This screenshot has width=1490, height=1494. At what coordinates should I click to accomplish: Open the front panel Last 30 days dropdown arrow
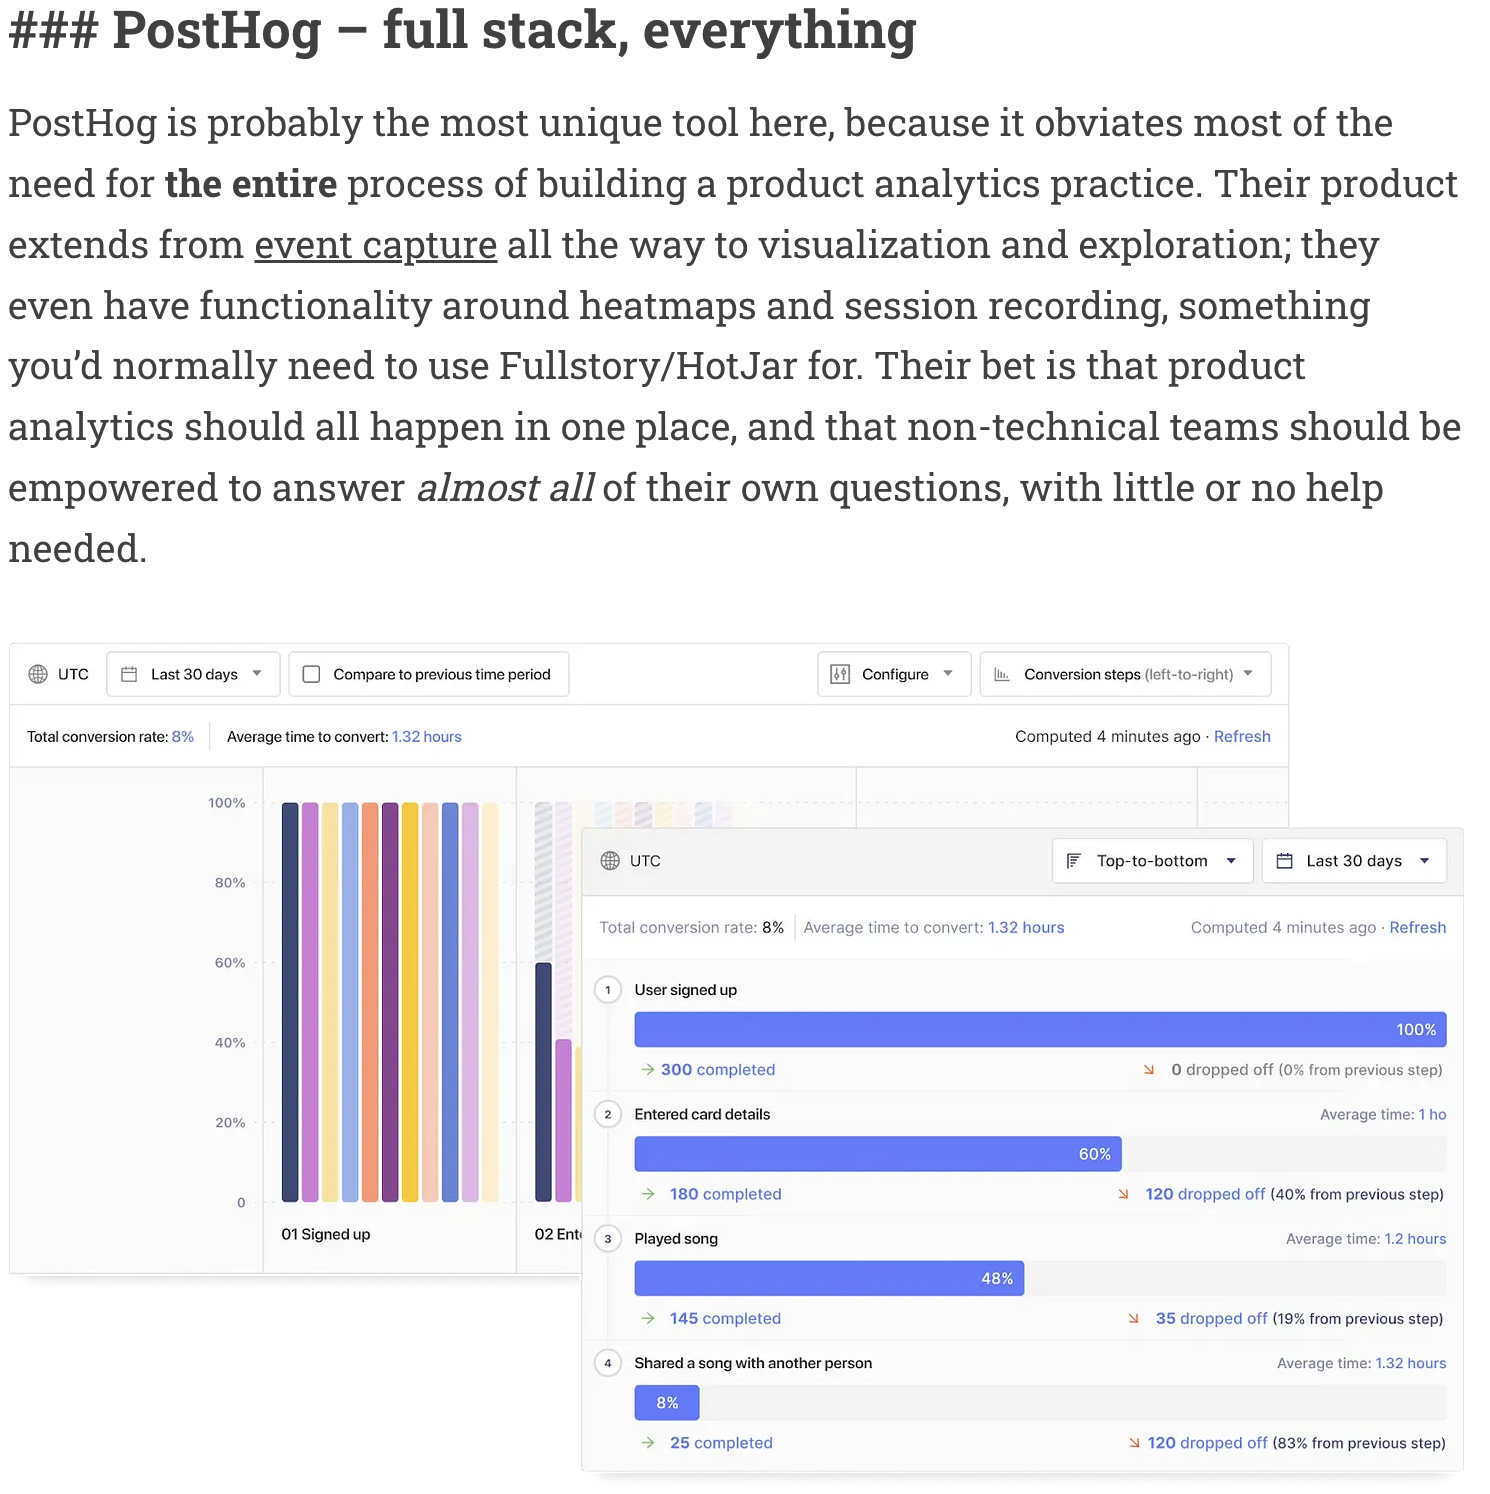(x=1424, y=861)
